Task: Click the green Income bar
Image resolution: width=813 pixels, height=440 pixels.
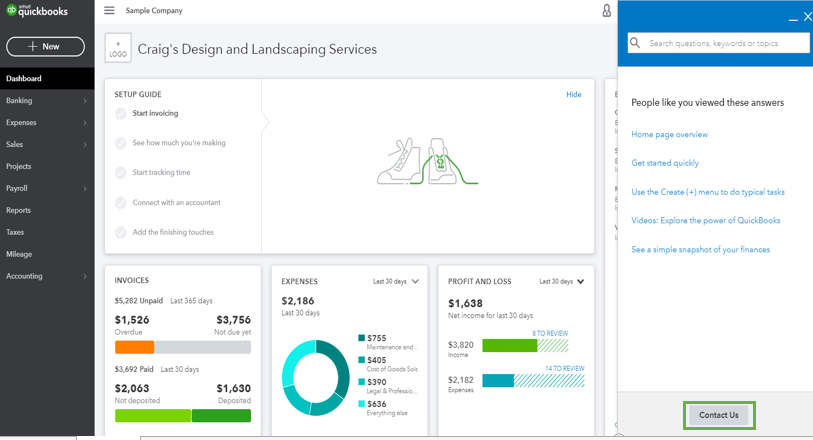Action: click(x=510, y=345)
